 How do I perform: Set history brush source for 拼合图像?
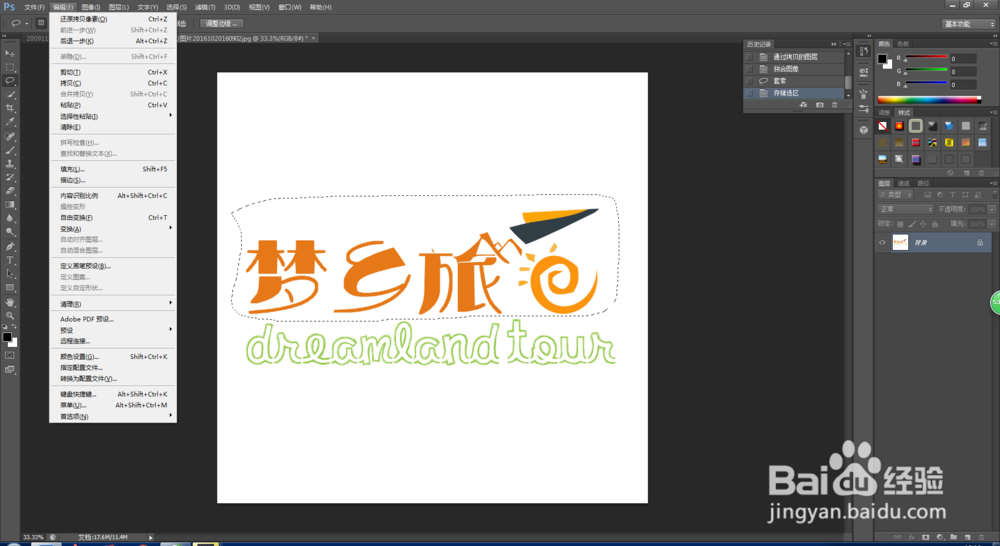pyautogui.click(x=749, y=69)
